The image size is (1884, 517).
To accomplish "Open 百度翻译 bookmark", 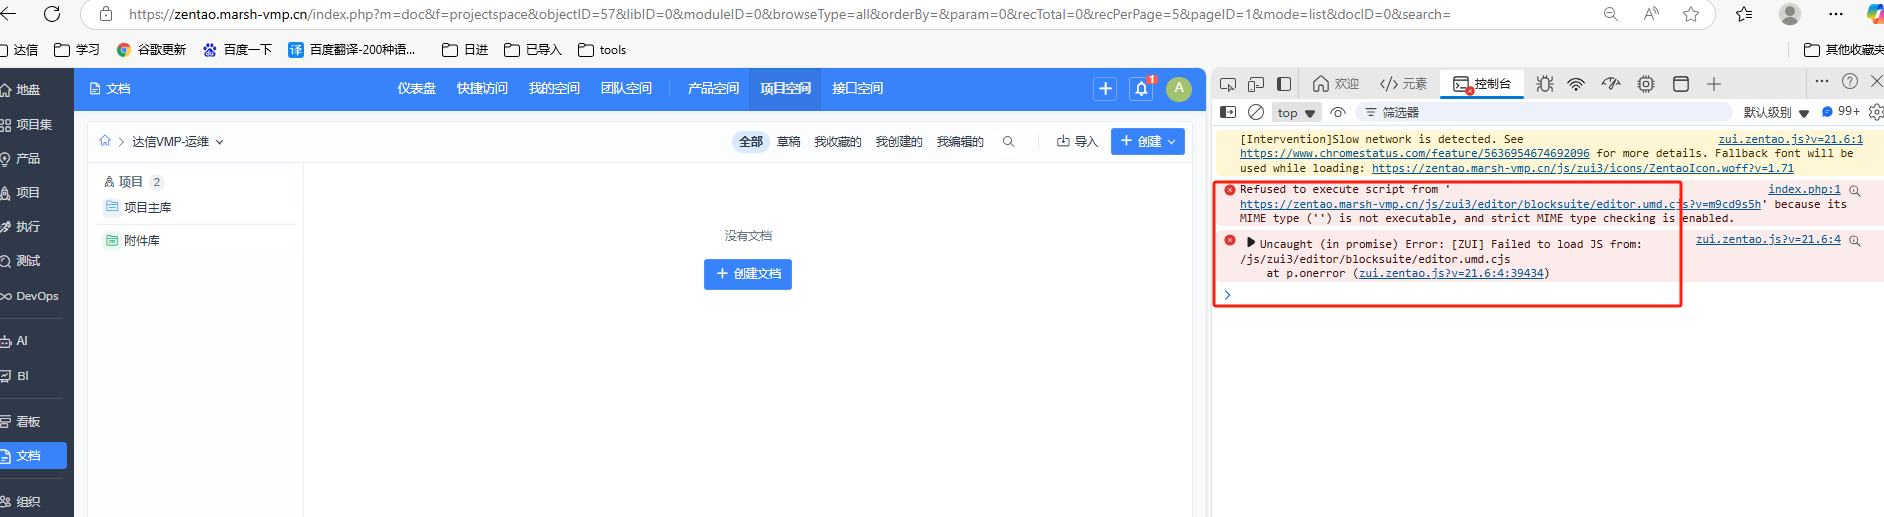I will coord(351,50).
